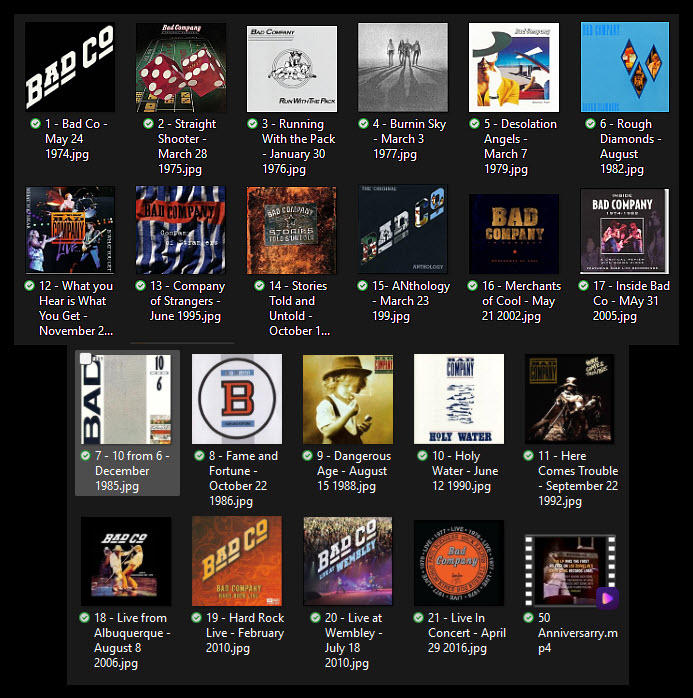Select the Stories Told and Untold cover
693x698 pixels.
[292, 230]
